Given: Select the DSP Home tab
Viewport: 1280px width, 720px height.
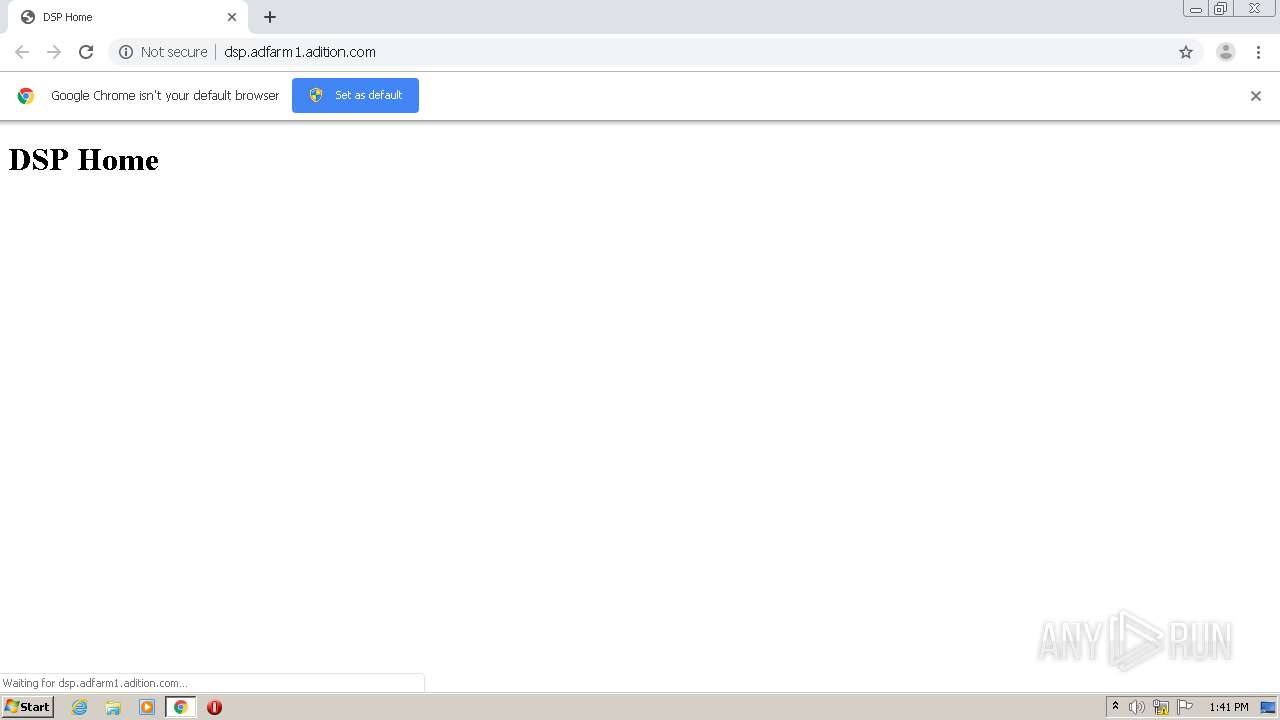Looking at the screenshot, I should coord(128,17).
